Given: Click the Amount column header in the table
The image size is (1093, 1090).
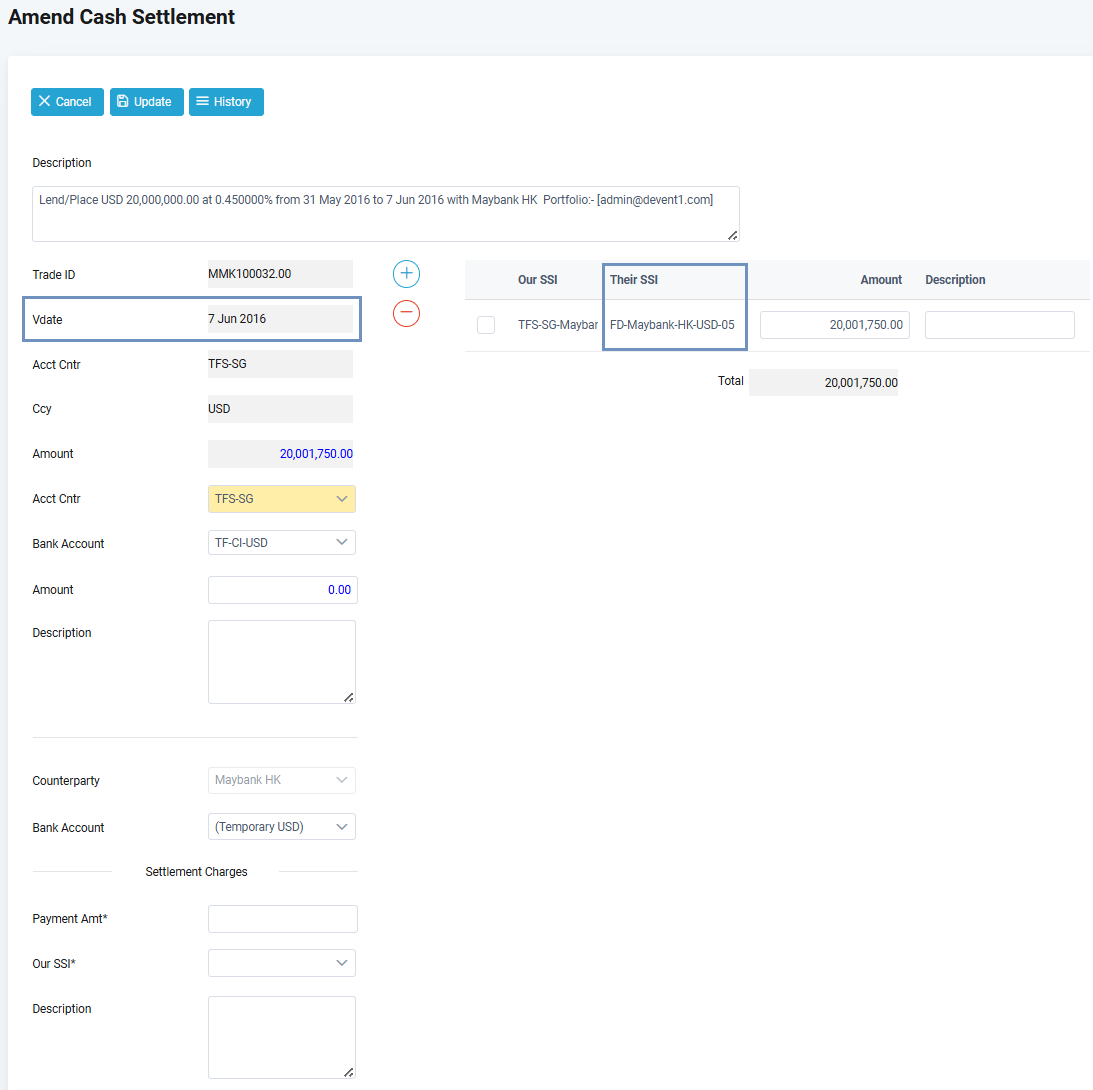Looking at the screenshot, I should click(881, 279).
